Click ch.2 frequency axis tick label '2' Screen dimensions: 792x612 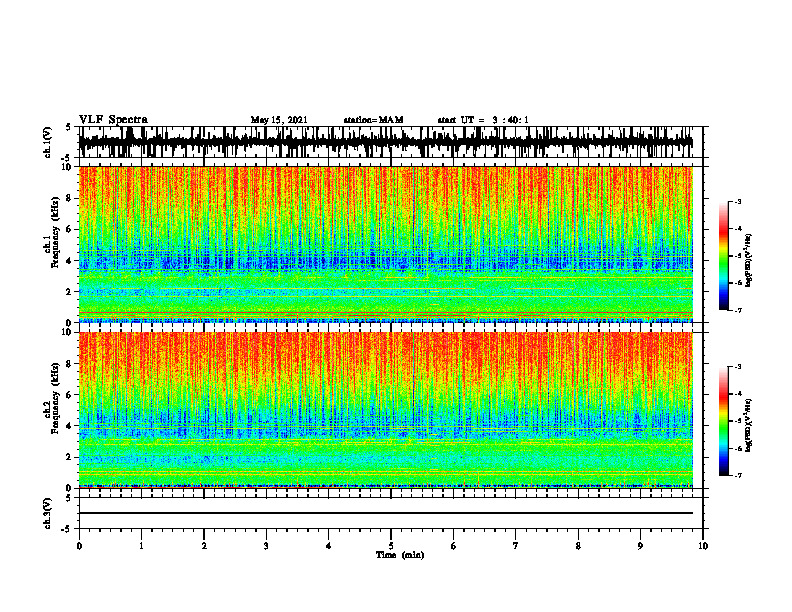pos(69,457)
